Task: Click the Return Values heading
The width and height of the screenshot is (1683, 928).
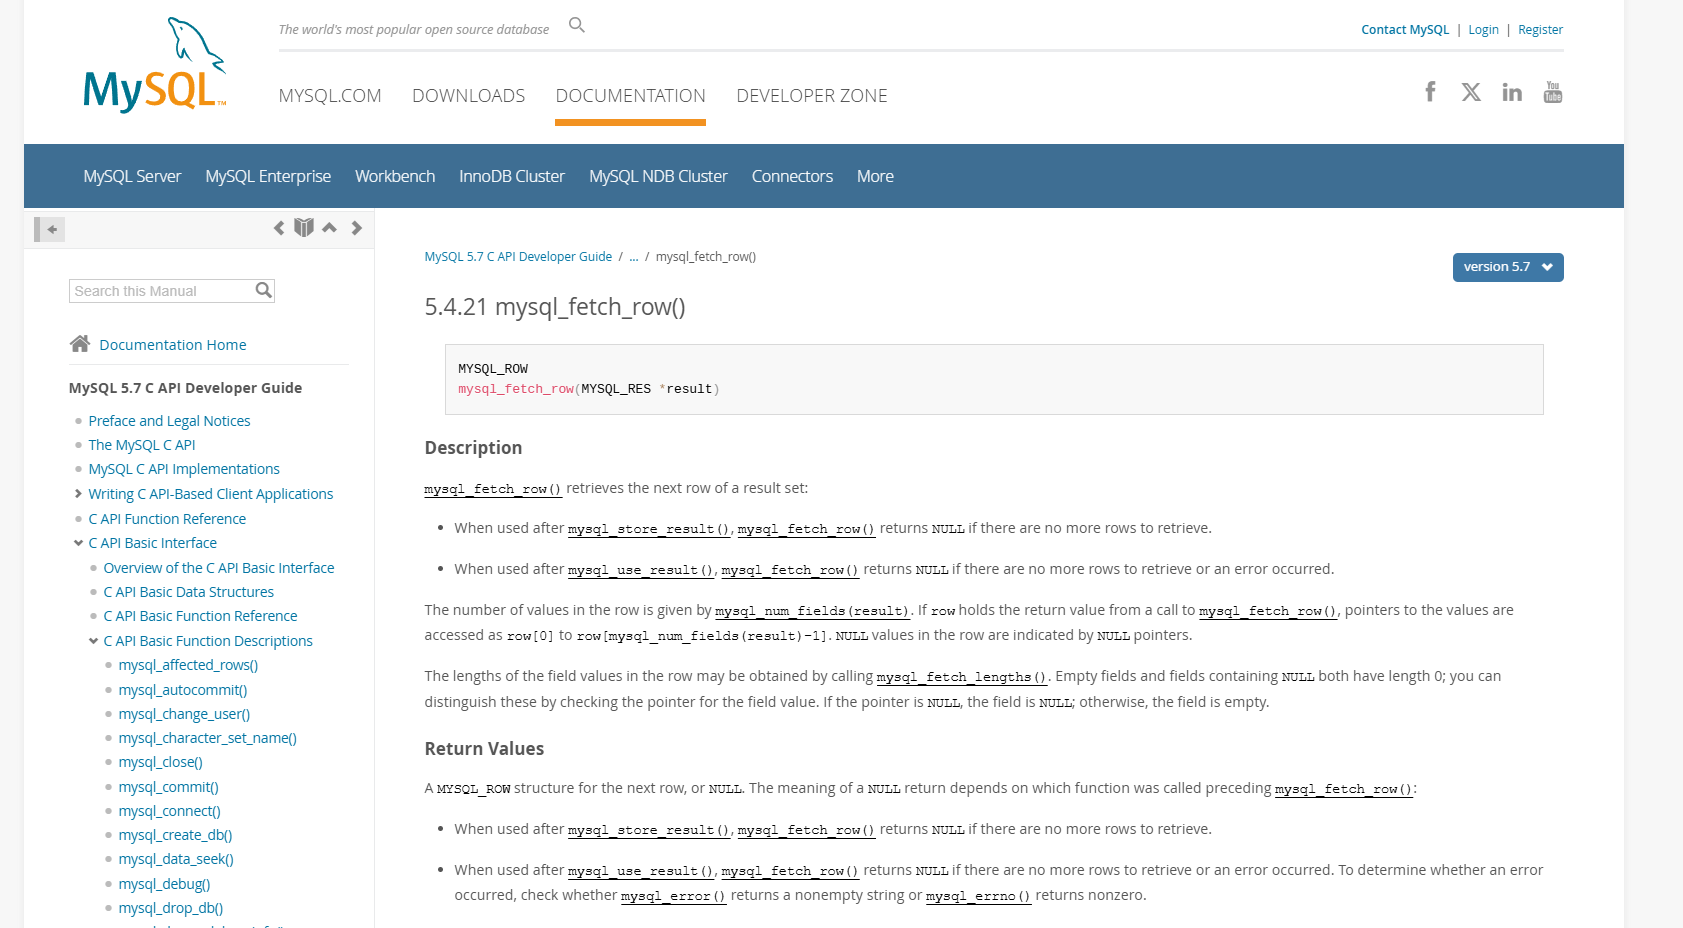Action: pos(484,749)
